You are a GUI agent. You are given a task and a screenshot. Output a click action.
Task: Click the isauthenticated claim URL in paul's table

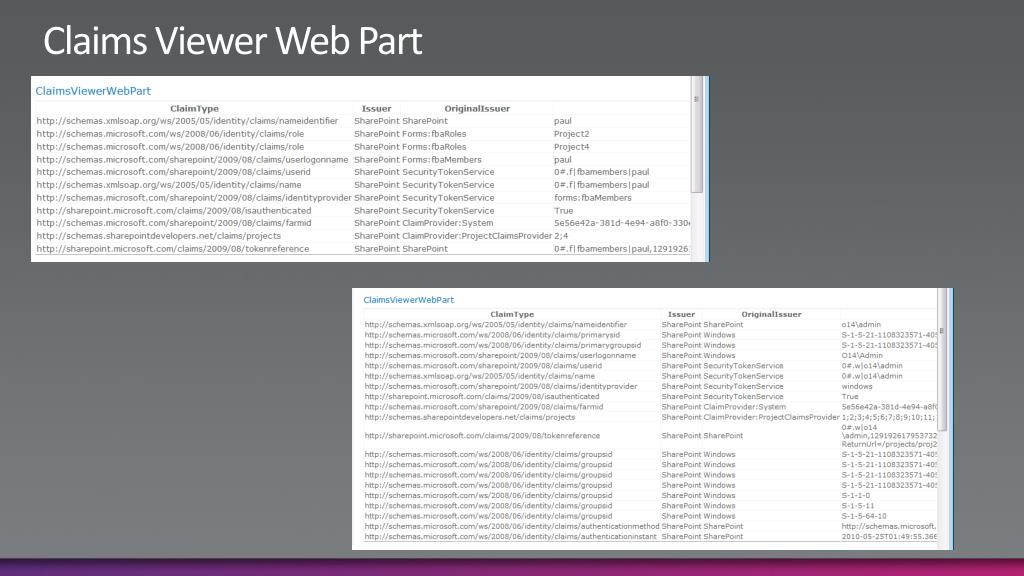[x=174, y=210]
